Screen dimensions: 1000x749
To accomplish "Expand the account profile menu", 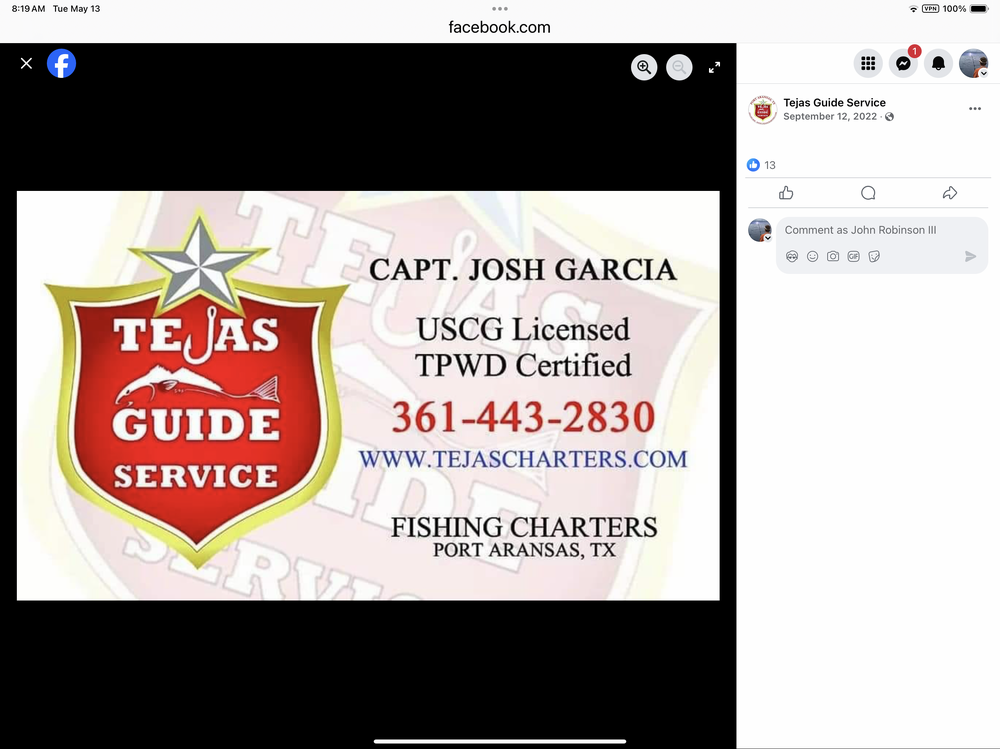I will (x=973, y=64).
